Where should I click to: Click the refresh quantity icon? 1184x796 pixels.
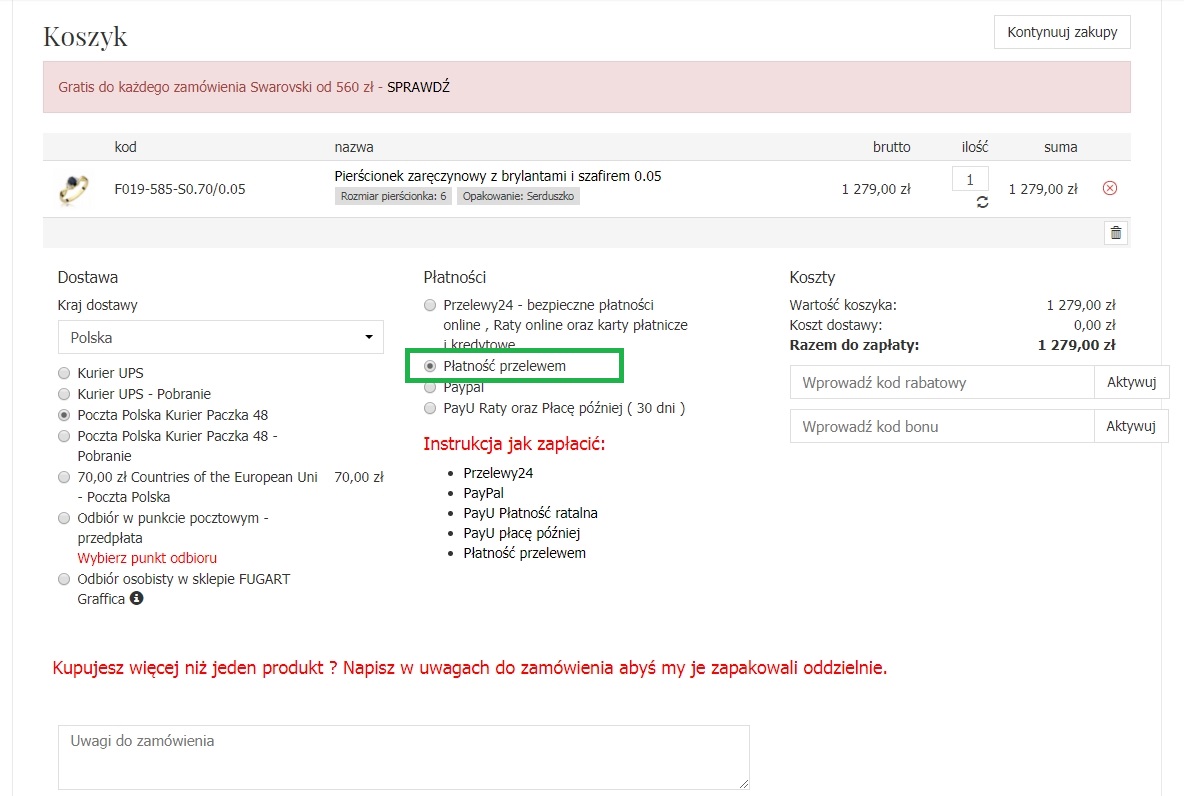(982, 202)
